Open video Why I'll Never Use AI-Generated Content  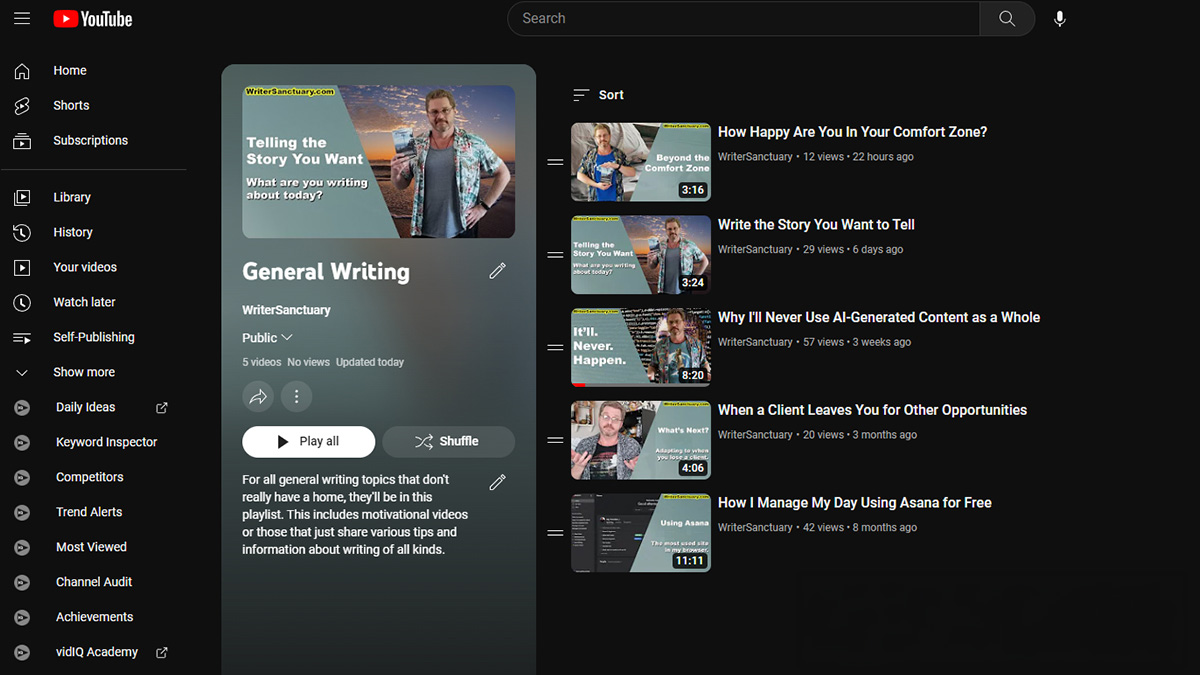[x=879, y=317]
